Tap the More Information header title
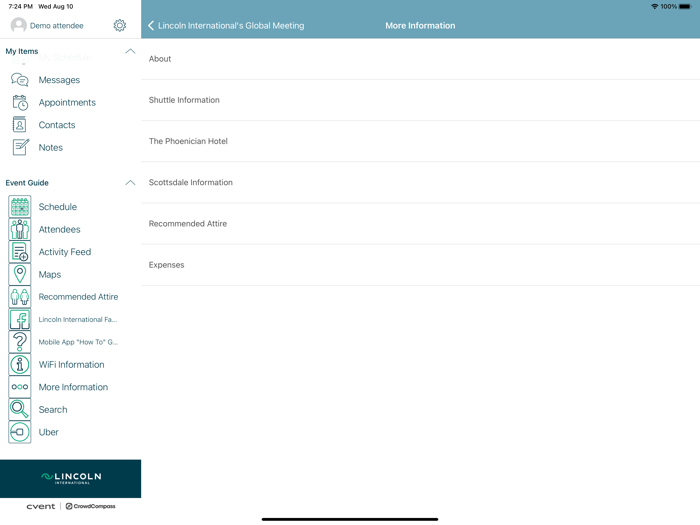Viewport: 700px width, 525px height. tap(420, 25)
